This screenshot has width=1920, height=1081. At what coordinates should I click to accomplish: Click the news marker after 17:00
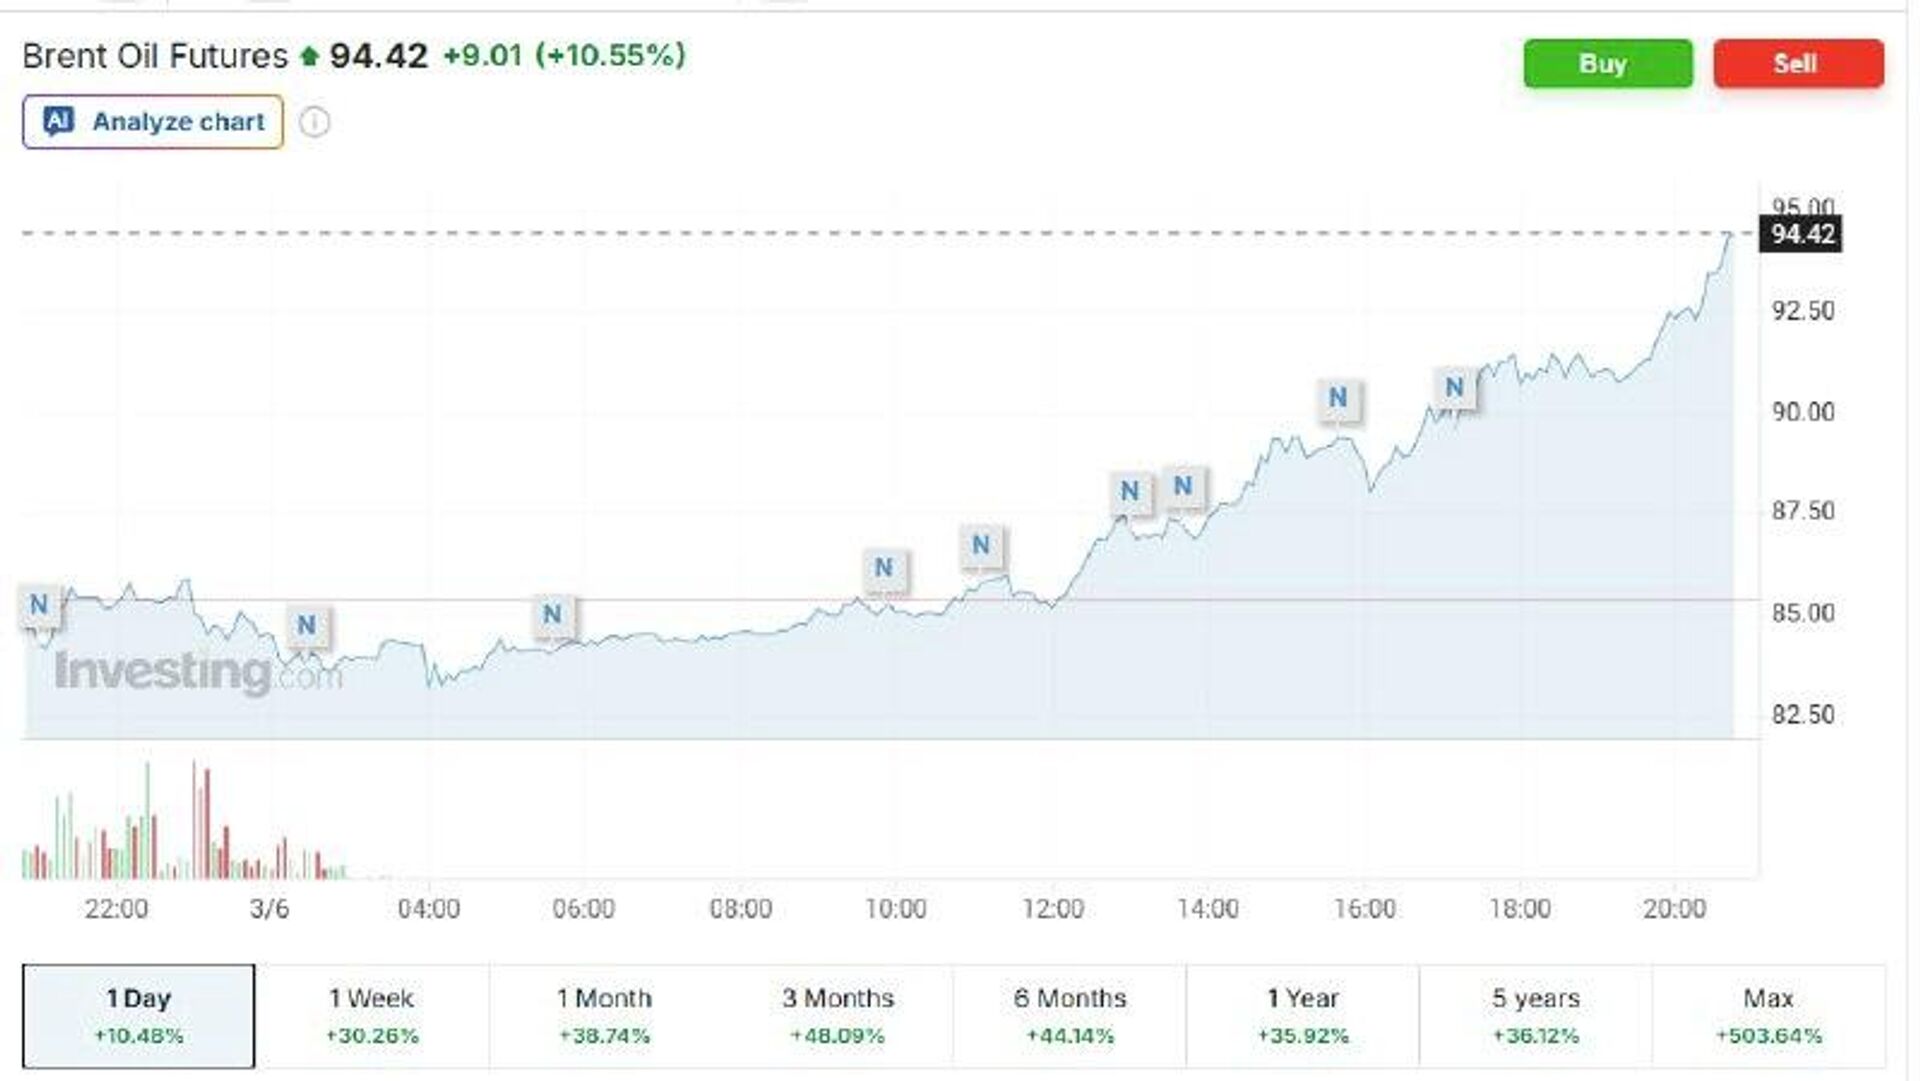(1455, 387)
